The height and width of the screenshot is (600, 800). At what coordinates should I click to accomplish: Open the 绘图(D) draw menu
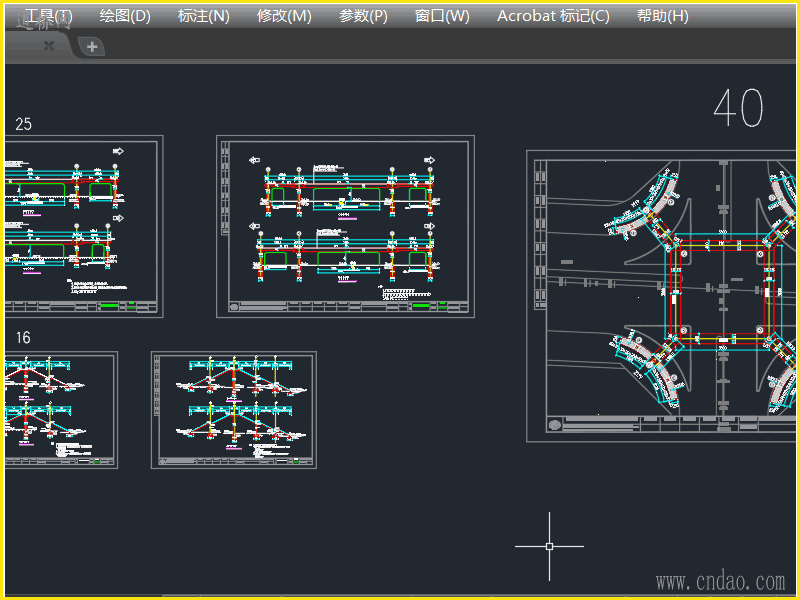125,16
